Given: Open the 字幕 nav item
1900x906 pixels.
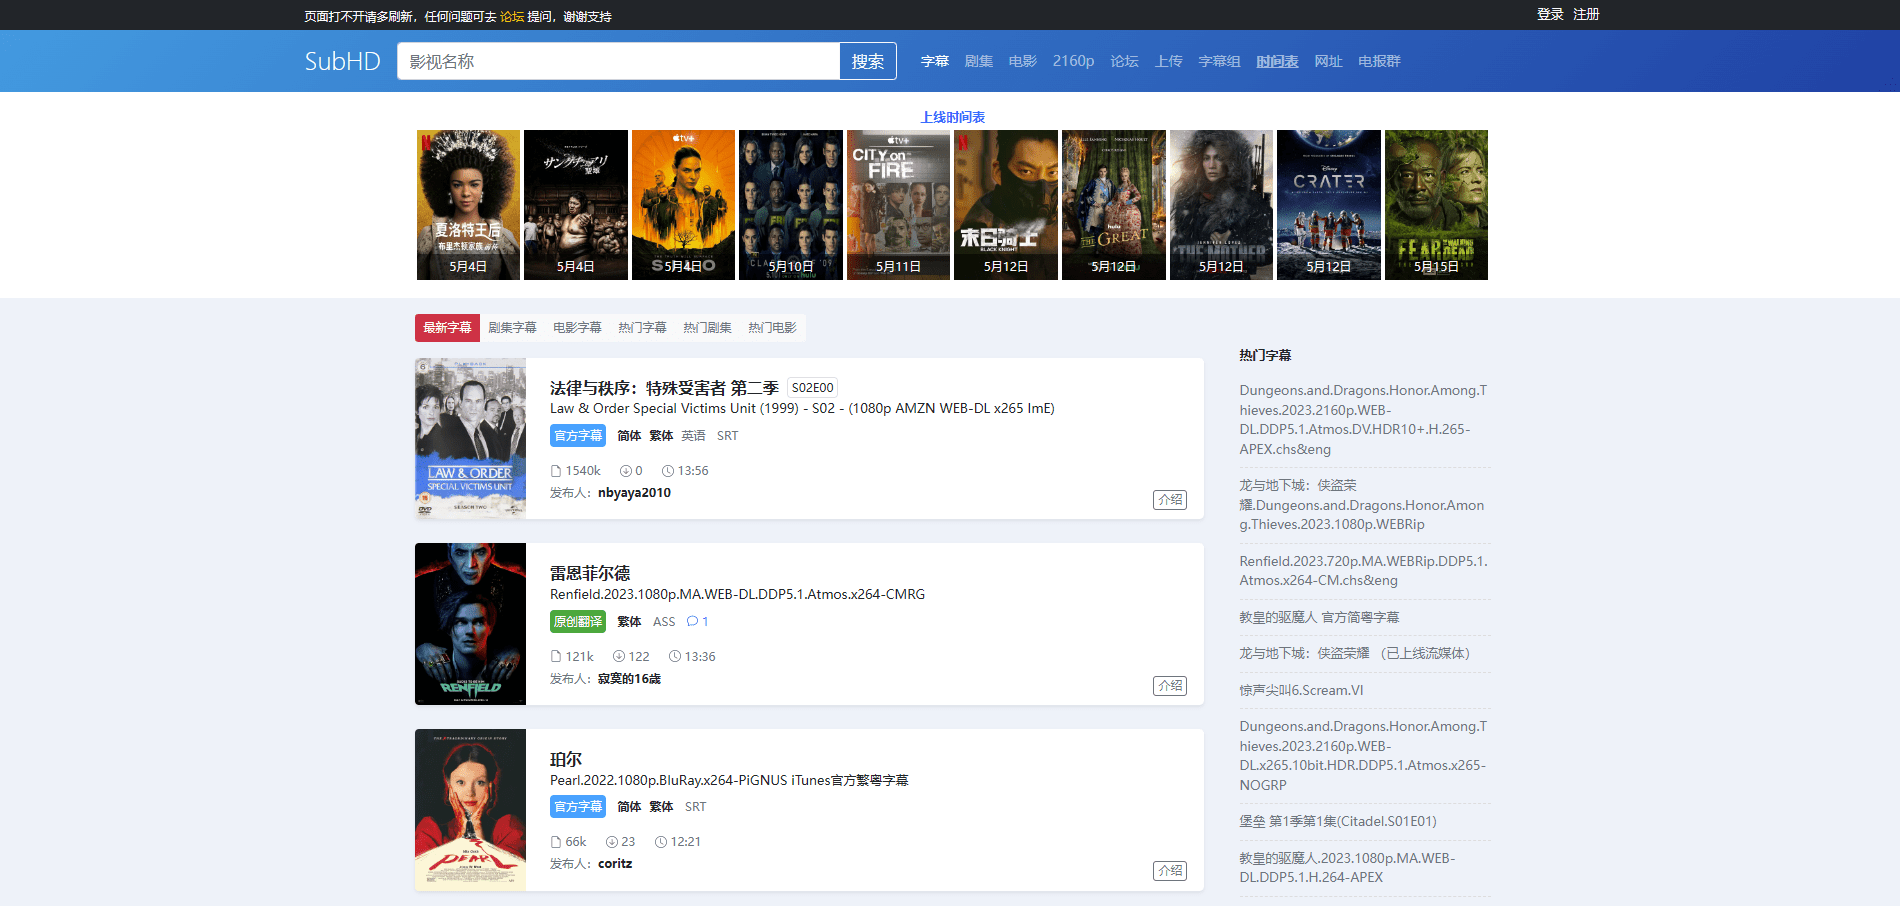Looking at the screenshot, I should [935, 61].
